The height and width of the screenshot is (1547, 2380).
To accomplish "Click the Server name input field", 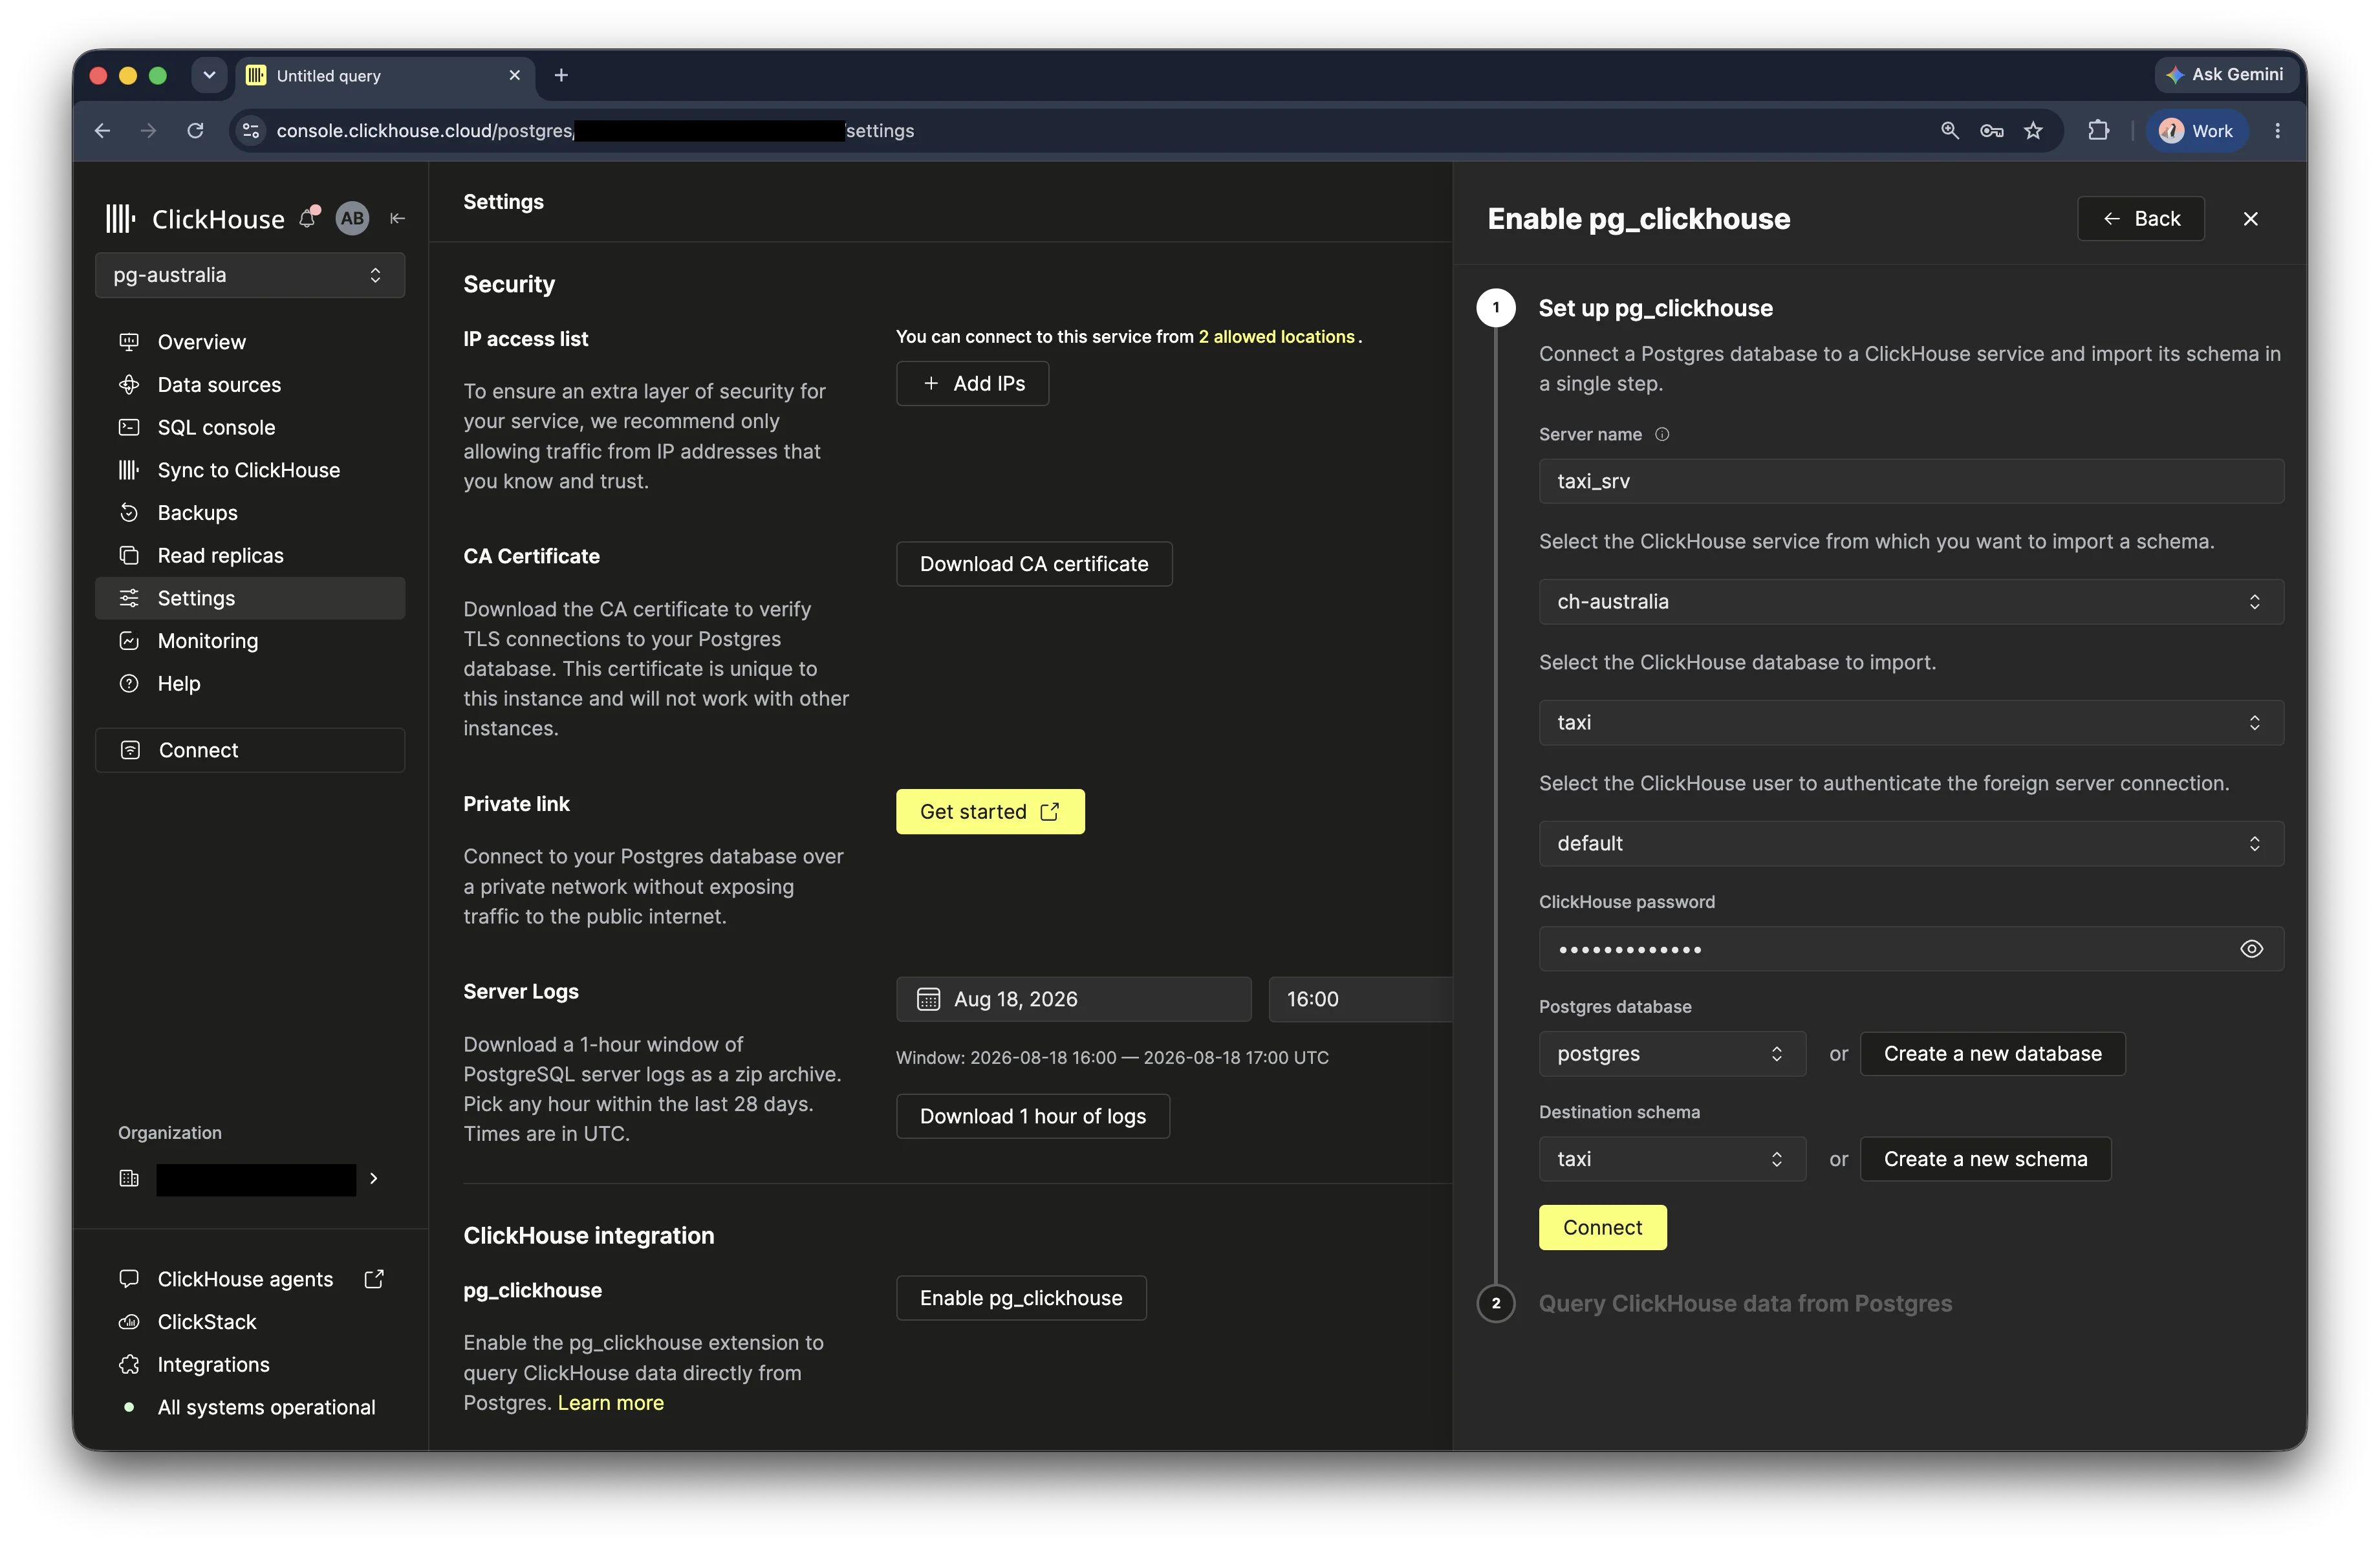I will [x=1910, y=481].
